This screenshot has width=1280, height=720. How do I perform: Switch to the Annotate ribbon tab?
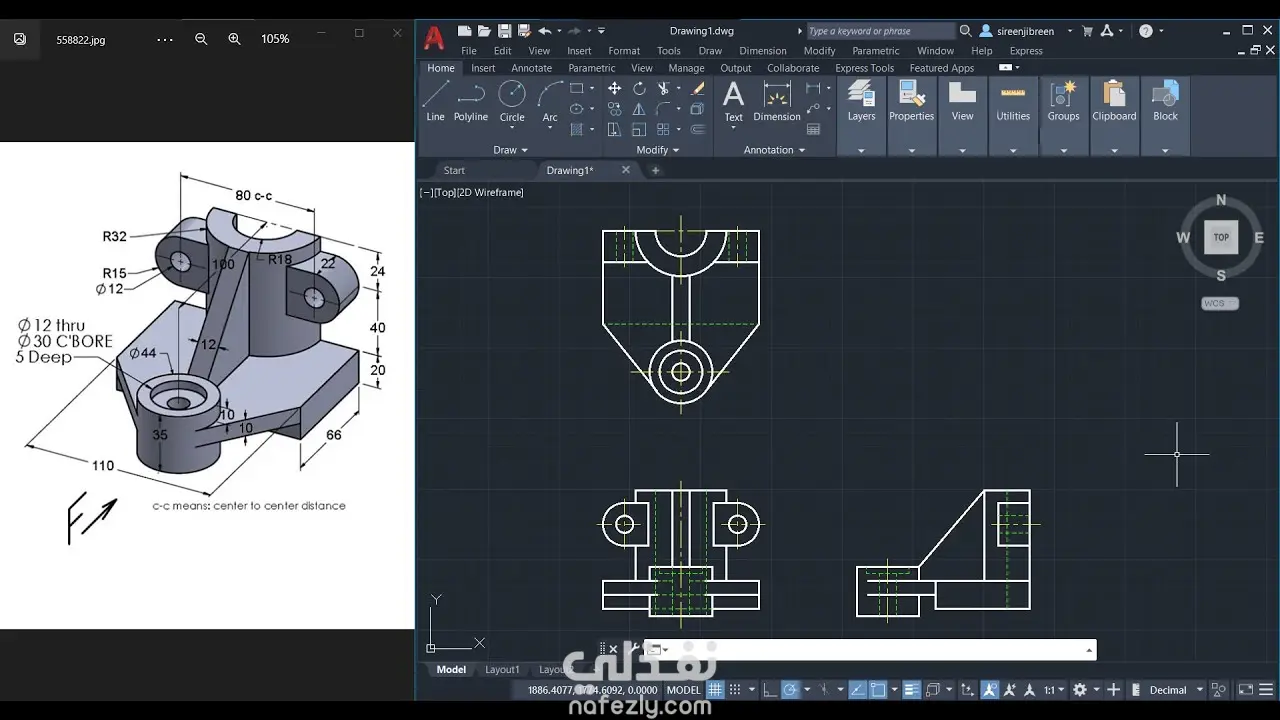532,68
